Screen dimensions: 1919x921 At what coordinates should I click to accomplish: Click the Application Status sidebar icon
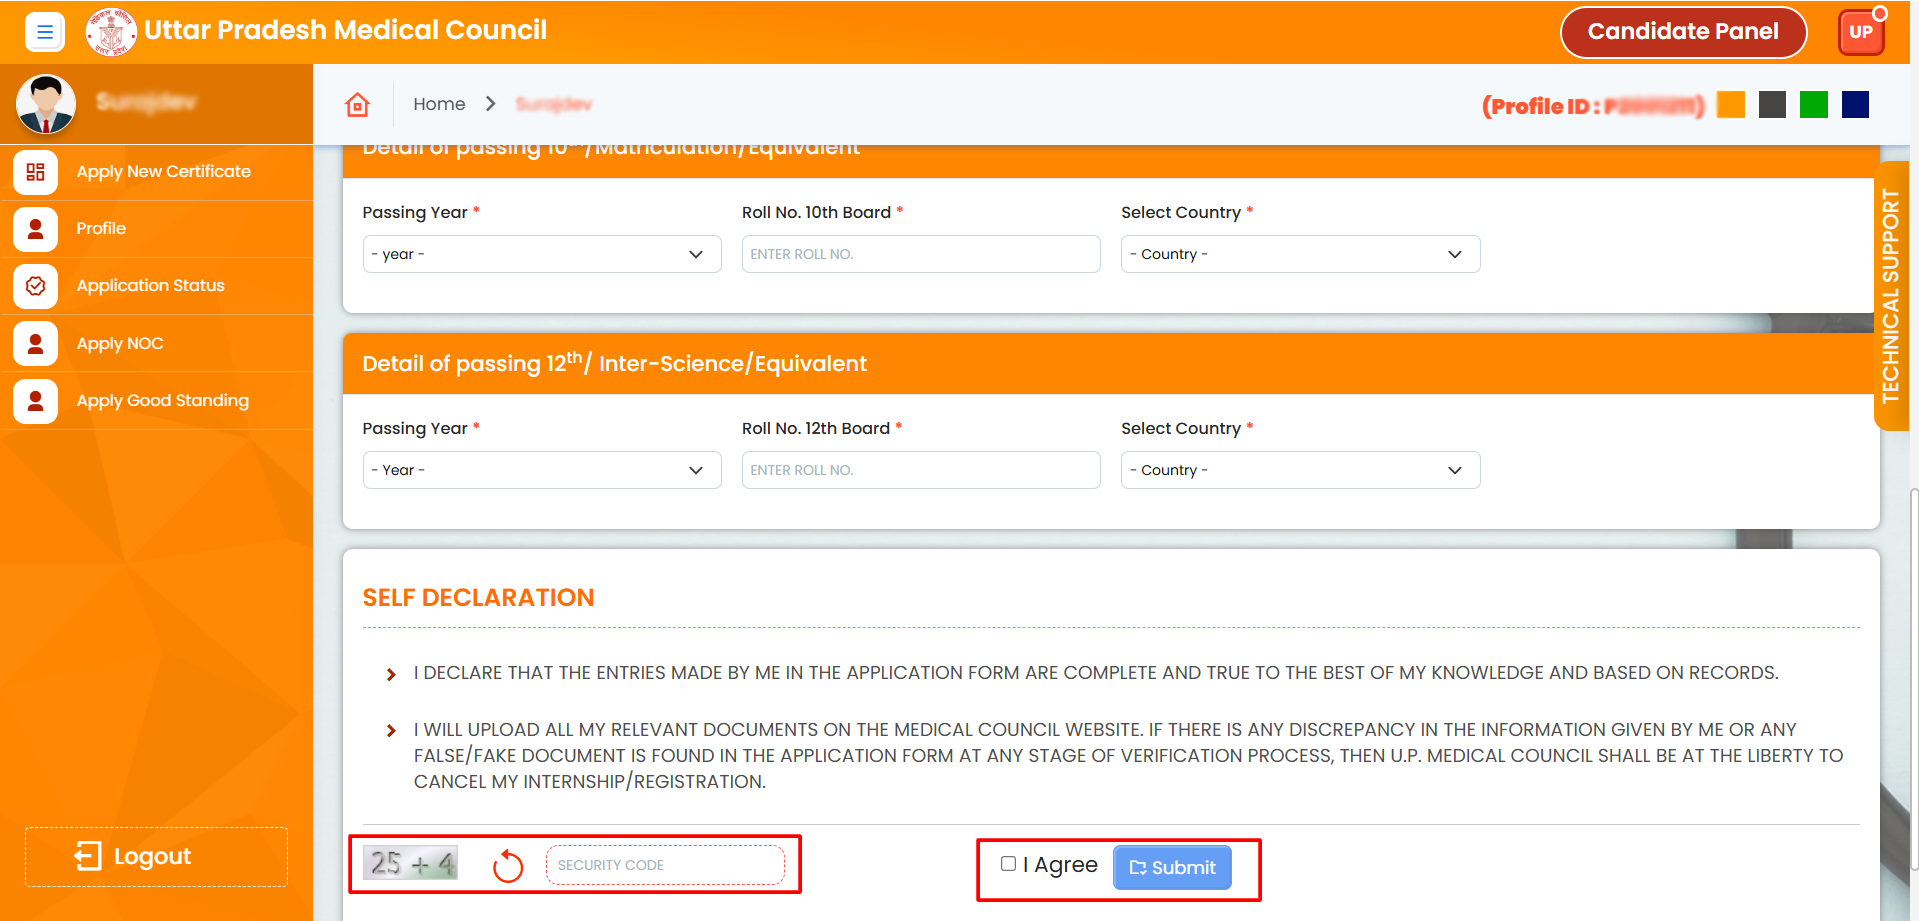[x=36, y=286]
